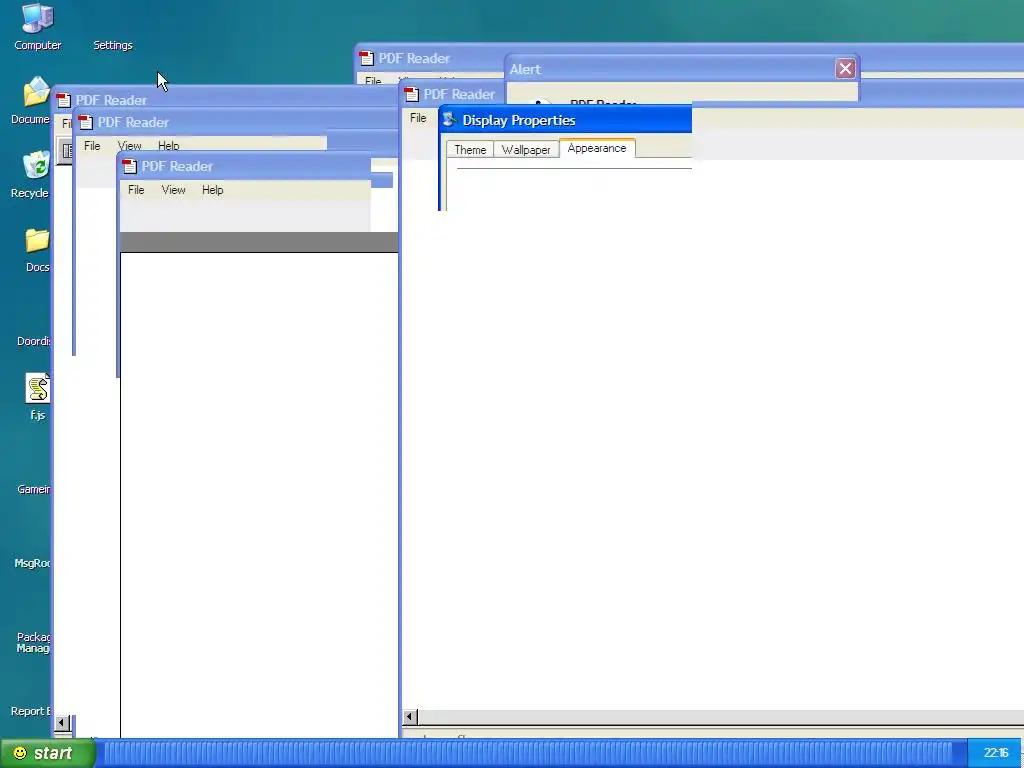Click the title icon of the PDF Reader window behind Display Properties
Image resolution: width=1024 pixels, height=768 pixels.
coord(411,94)
